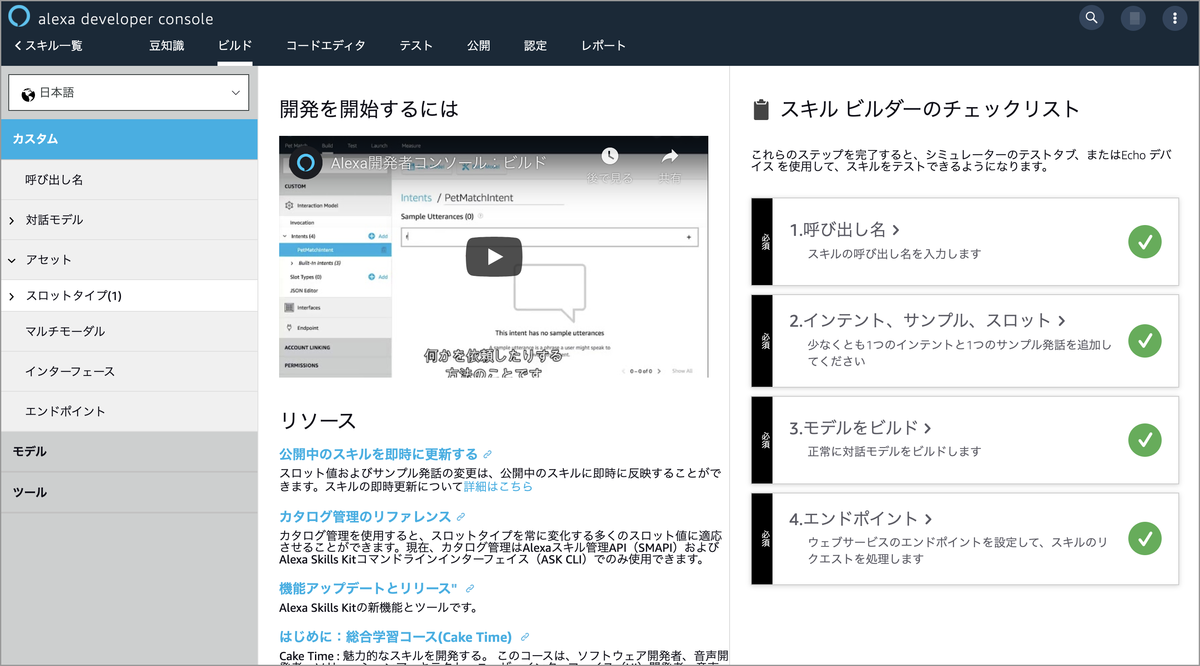Open the カタログ管理のリファレンス link
This screenshot has height=666, width=1200.
365,517
